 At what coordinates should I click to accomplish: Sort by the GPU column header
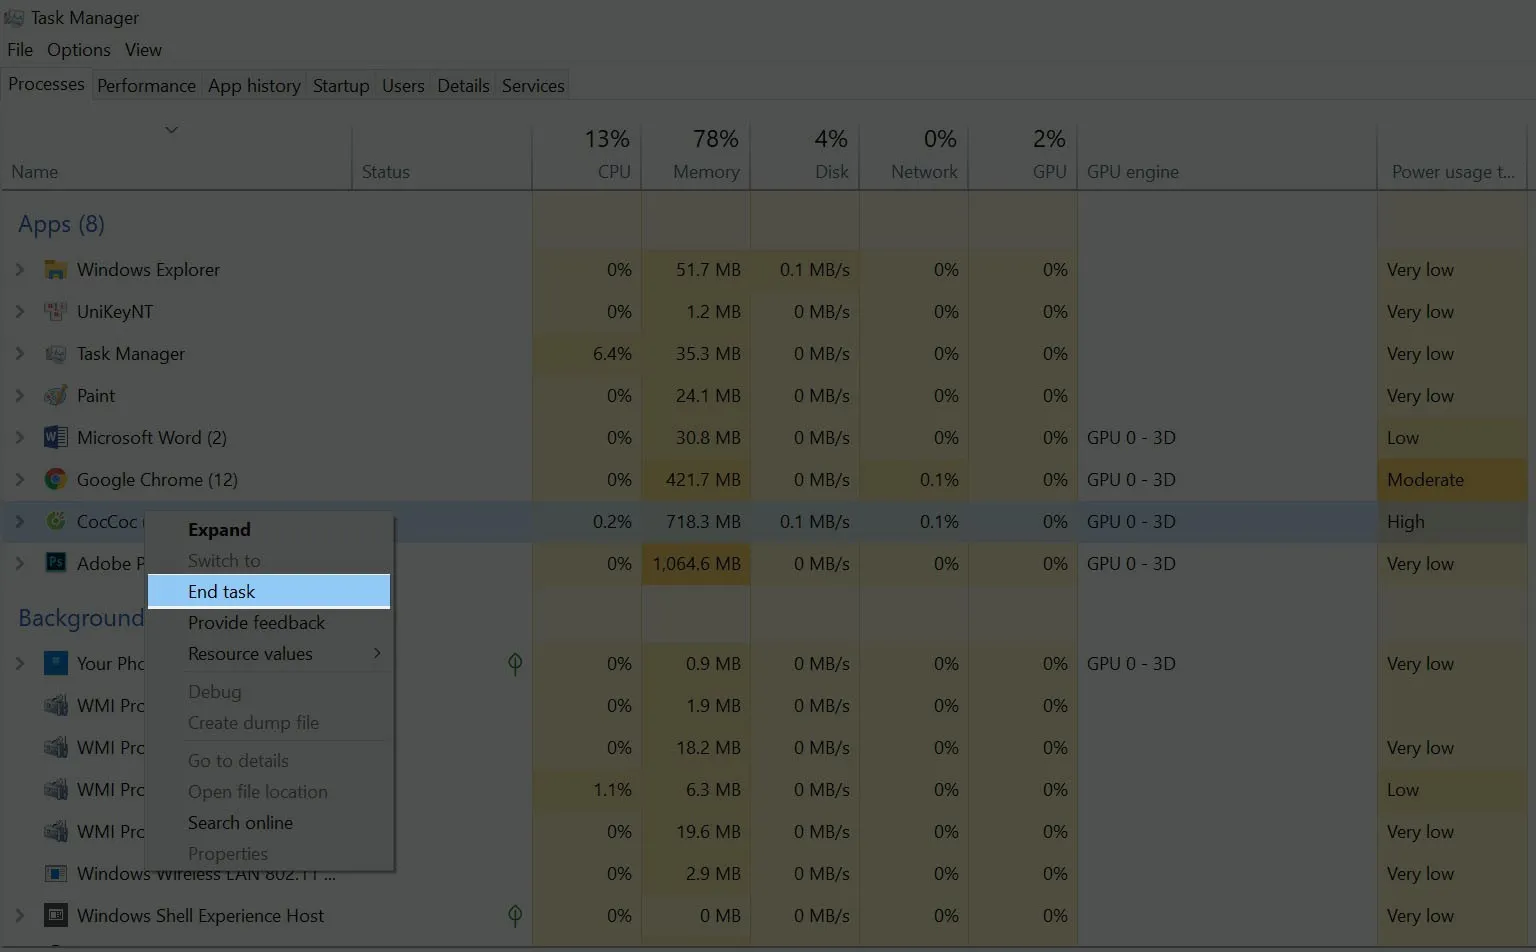pos(1023,156)
